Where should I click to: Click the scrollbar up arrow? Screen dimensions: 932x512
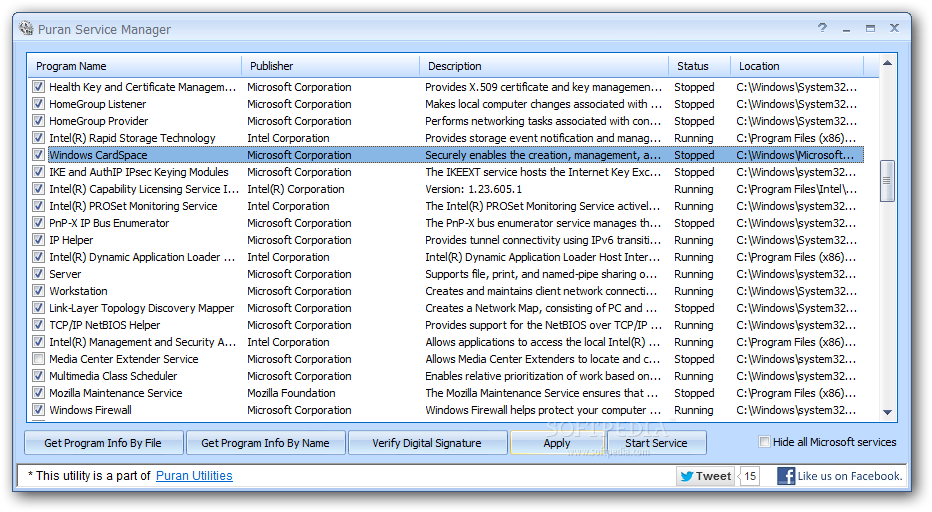pos(887,63)
